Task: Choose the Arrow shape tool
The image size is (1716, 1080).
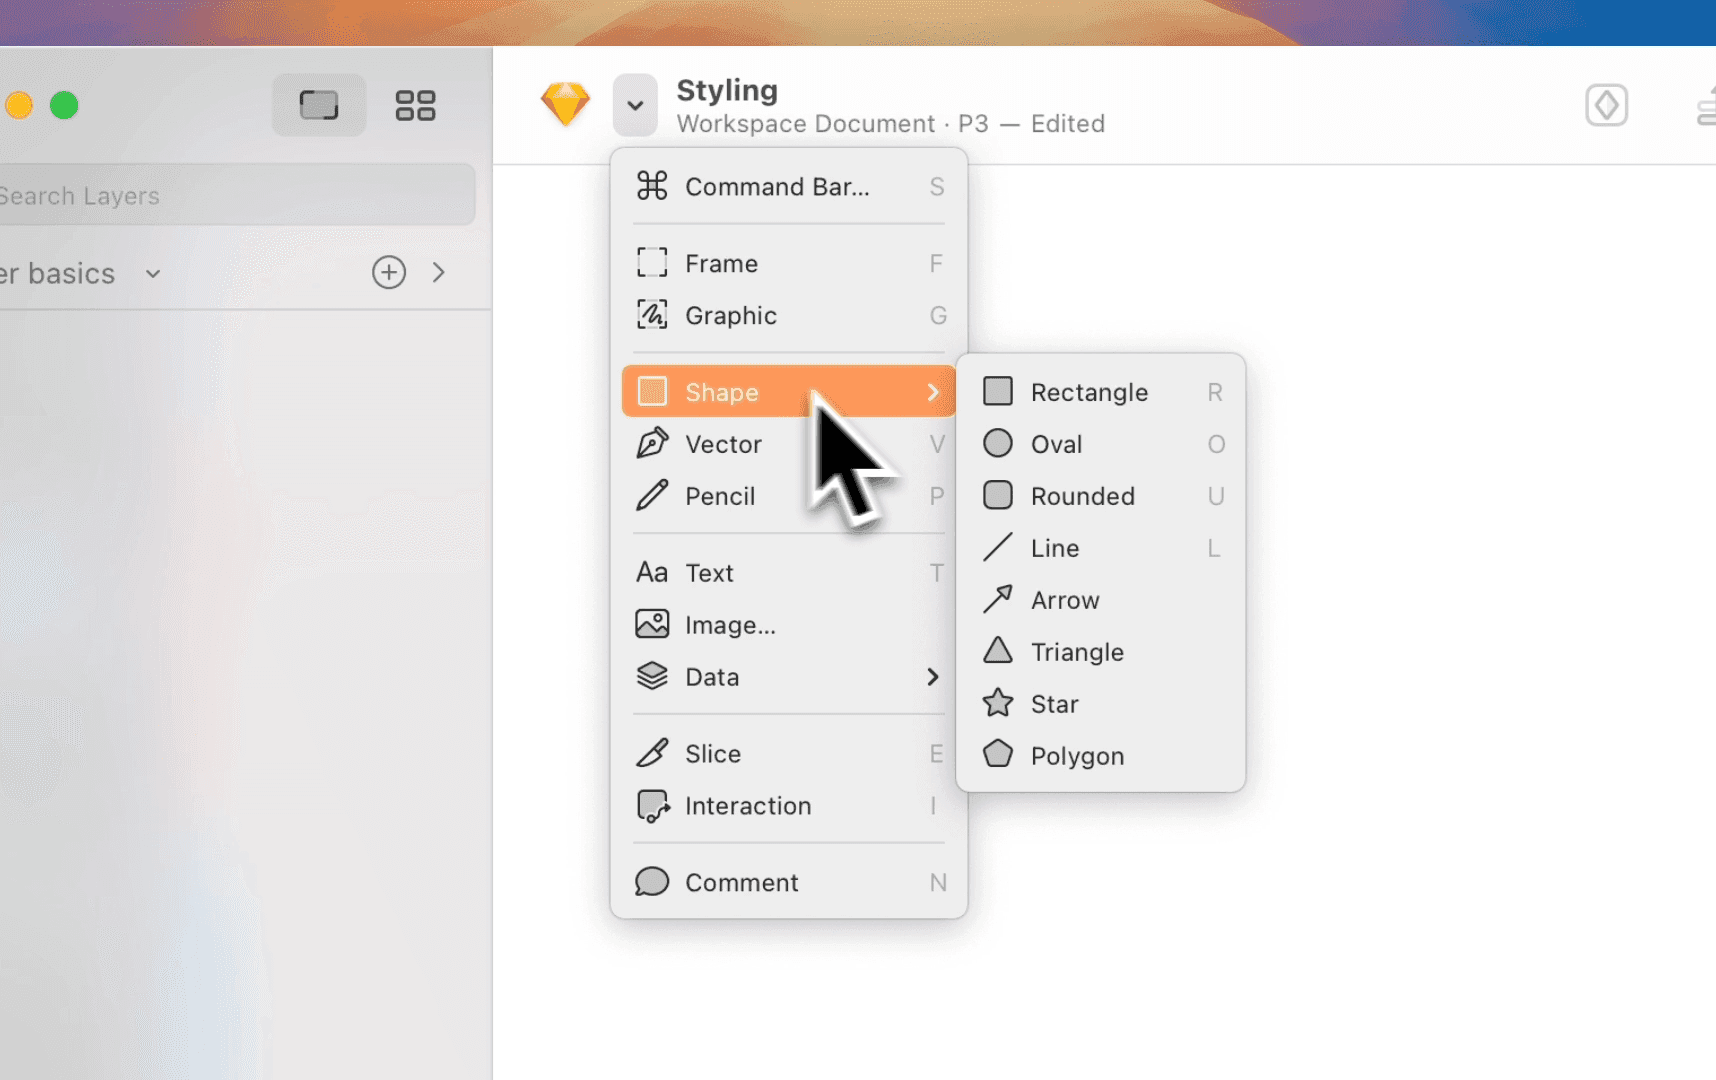Action: pyautogui.click(x=1101, y=600)
